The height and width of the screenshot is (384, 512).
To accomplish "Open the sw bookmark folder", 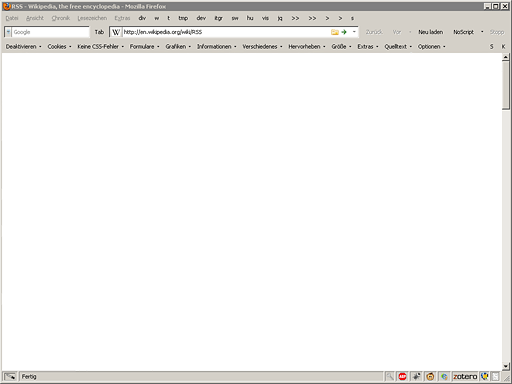I will (x=235, y=18).
